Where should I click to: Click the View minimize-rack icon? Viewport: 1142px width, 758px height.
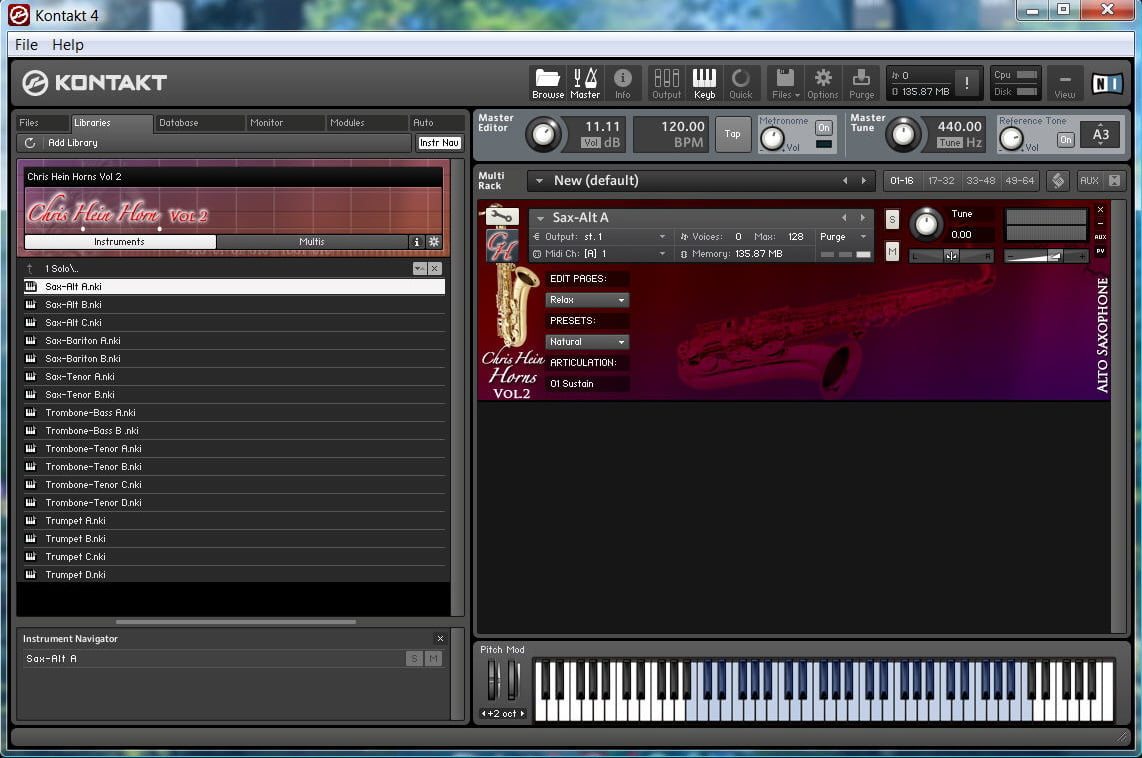[1065, 84]
